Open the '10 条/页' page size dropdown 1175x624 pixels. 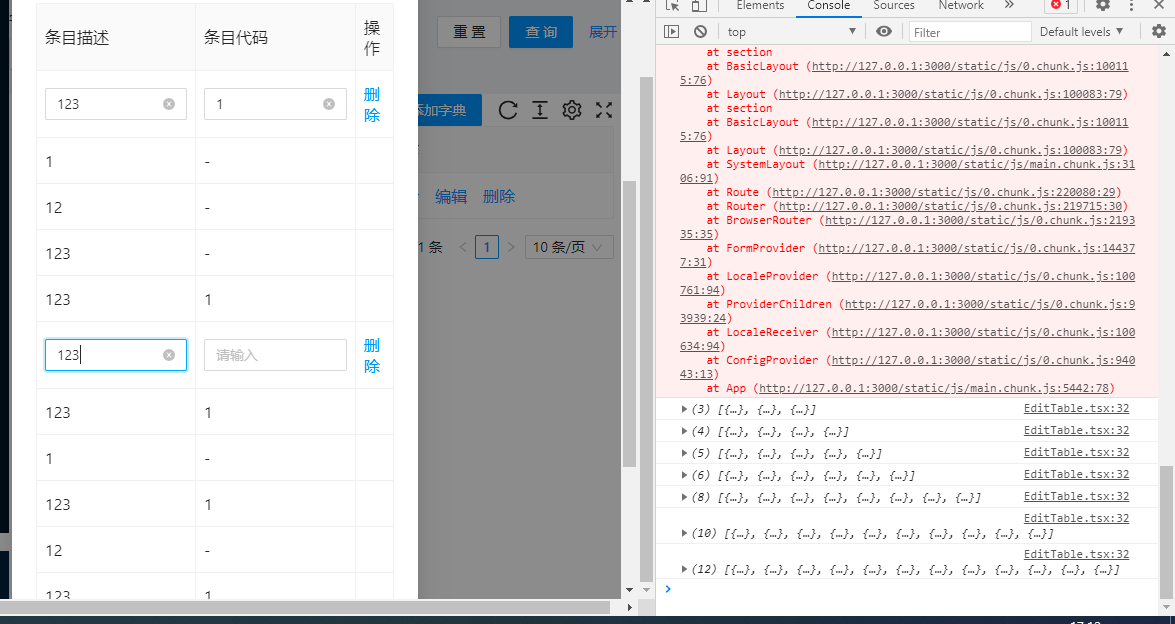click(x=568, y=246)
